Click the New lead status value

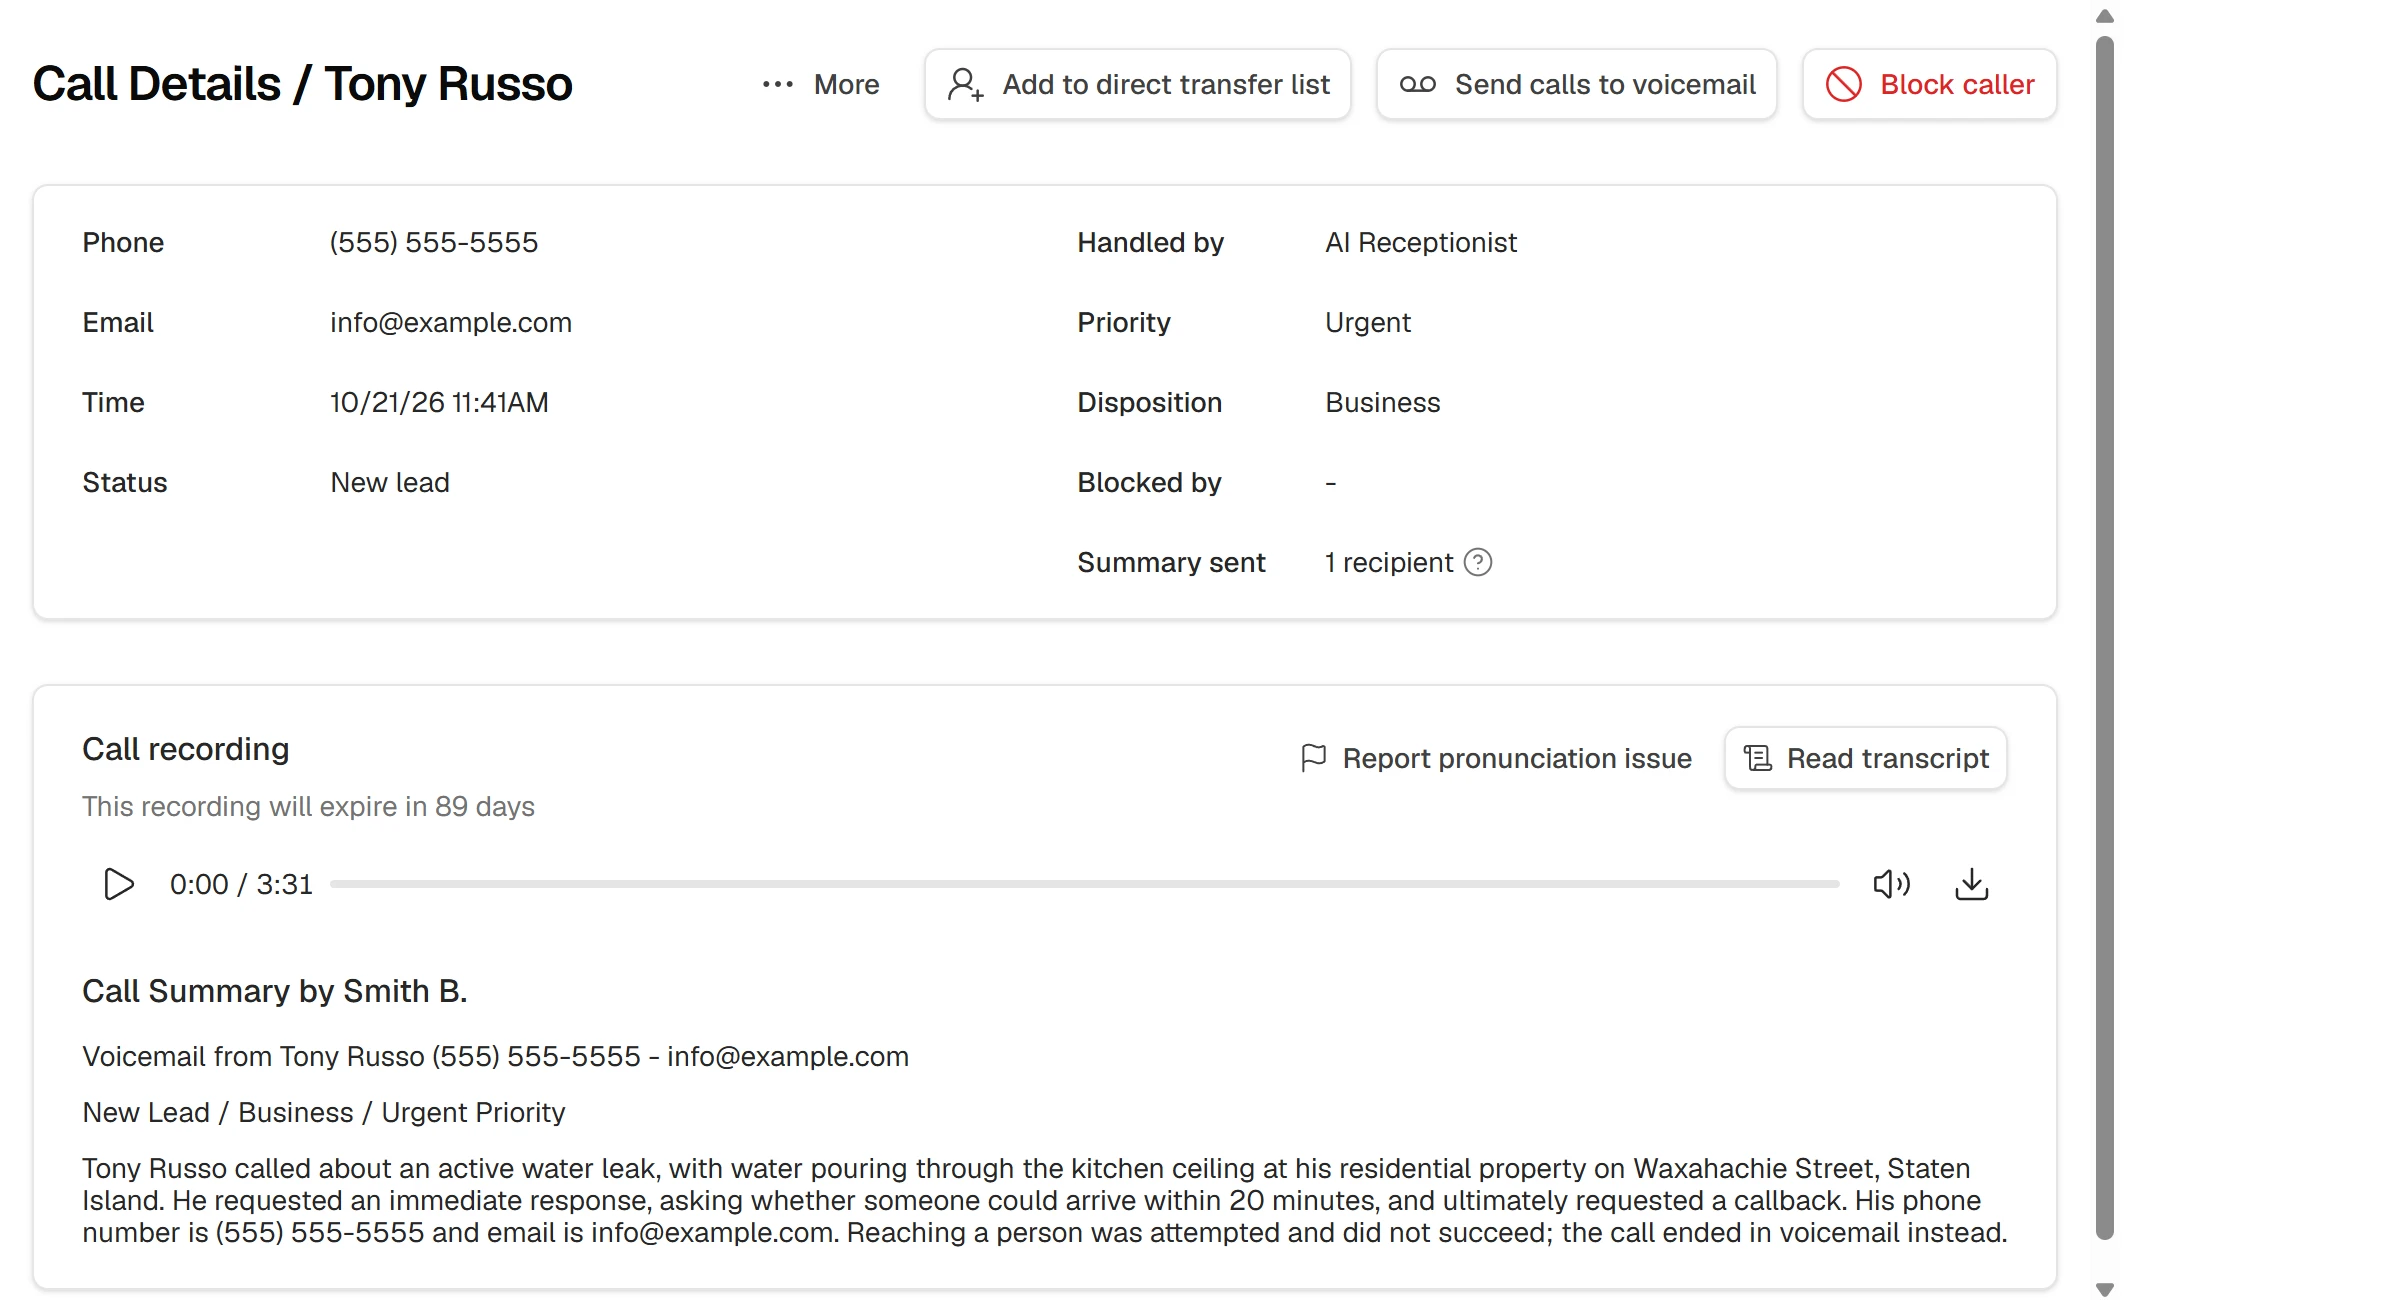point(390,482)
